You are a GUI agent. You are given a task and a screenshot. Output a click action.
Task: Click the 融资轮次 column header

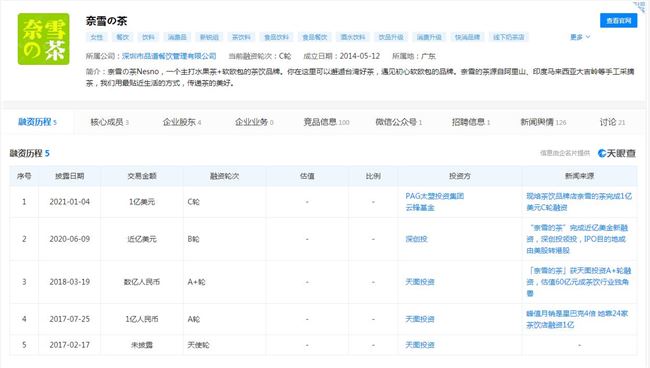(224, 176)
